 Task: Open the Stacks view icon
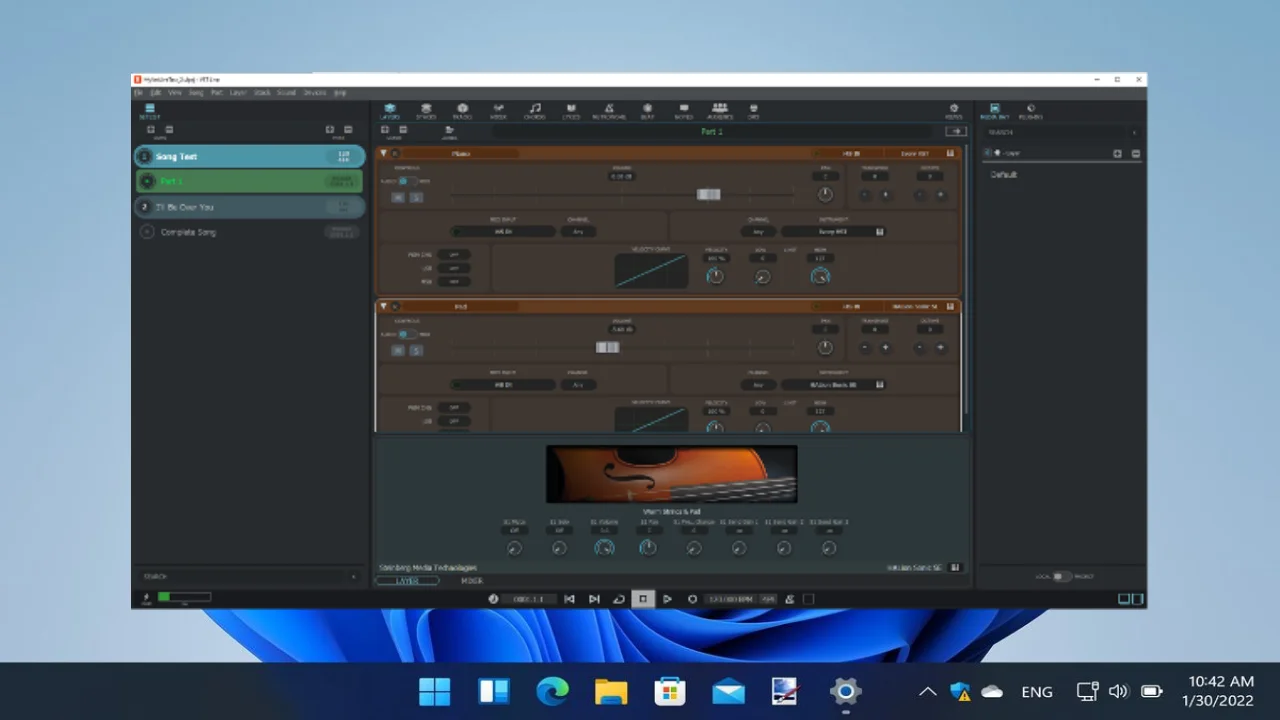(x=426, y=110)
